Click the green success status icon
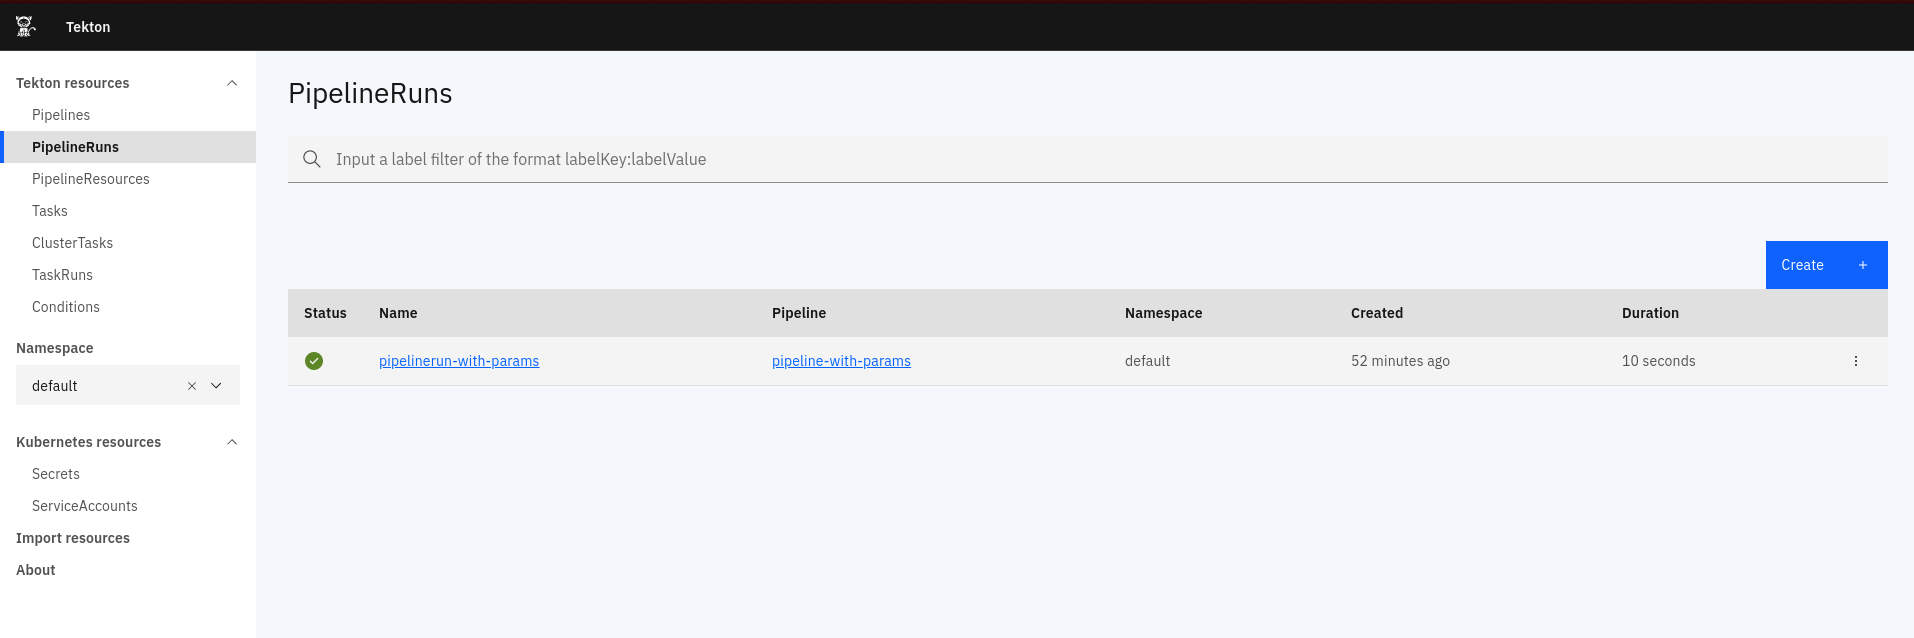This screenshot has height=638, width=1914. pyautogui.click(x=314, y=361)
